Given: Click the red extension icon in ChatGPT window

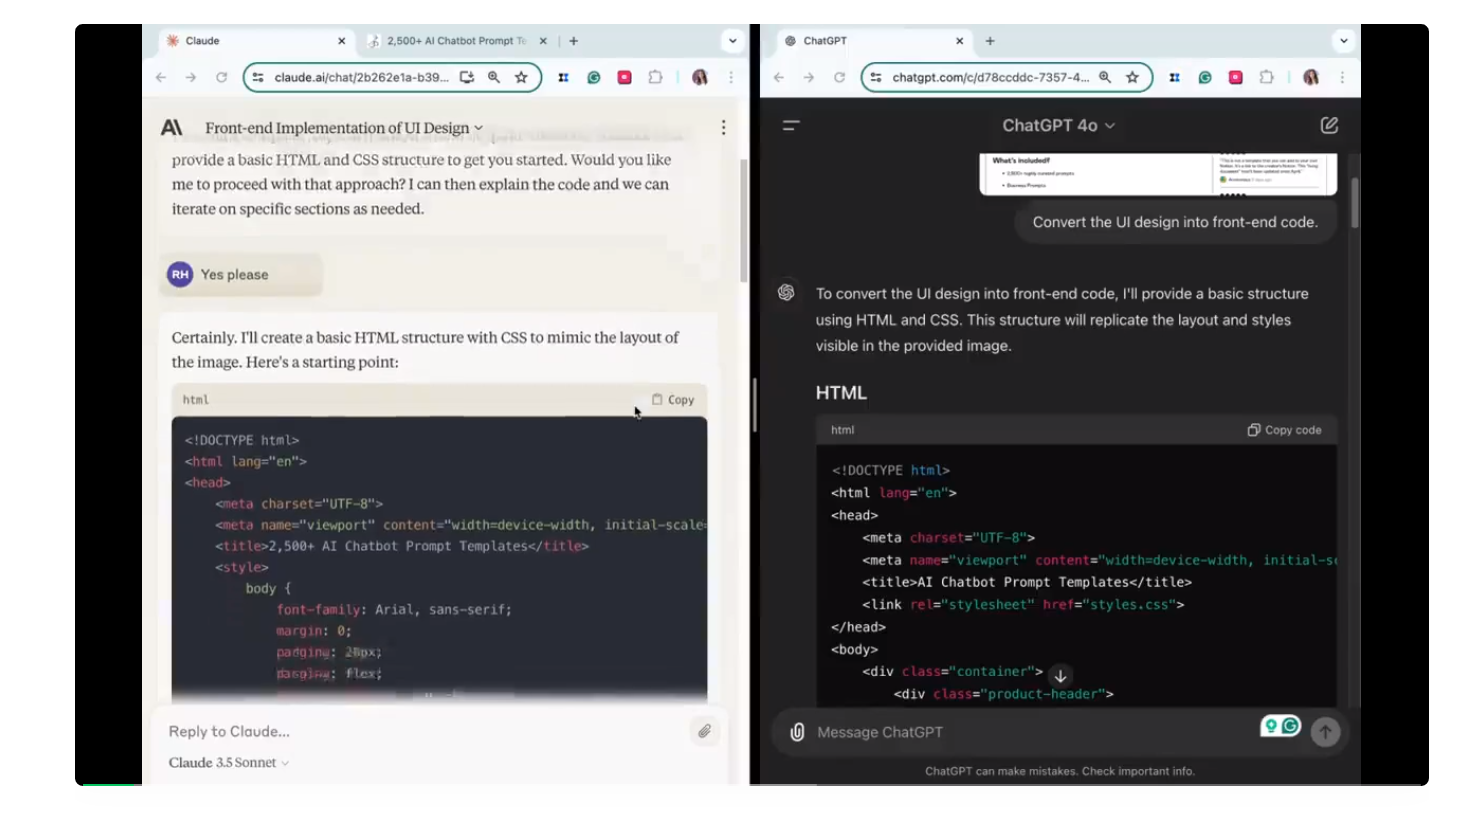Looking at the screenshot, I should (x=1236, y=77).
